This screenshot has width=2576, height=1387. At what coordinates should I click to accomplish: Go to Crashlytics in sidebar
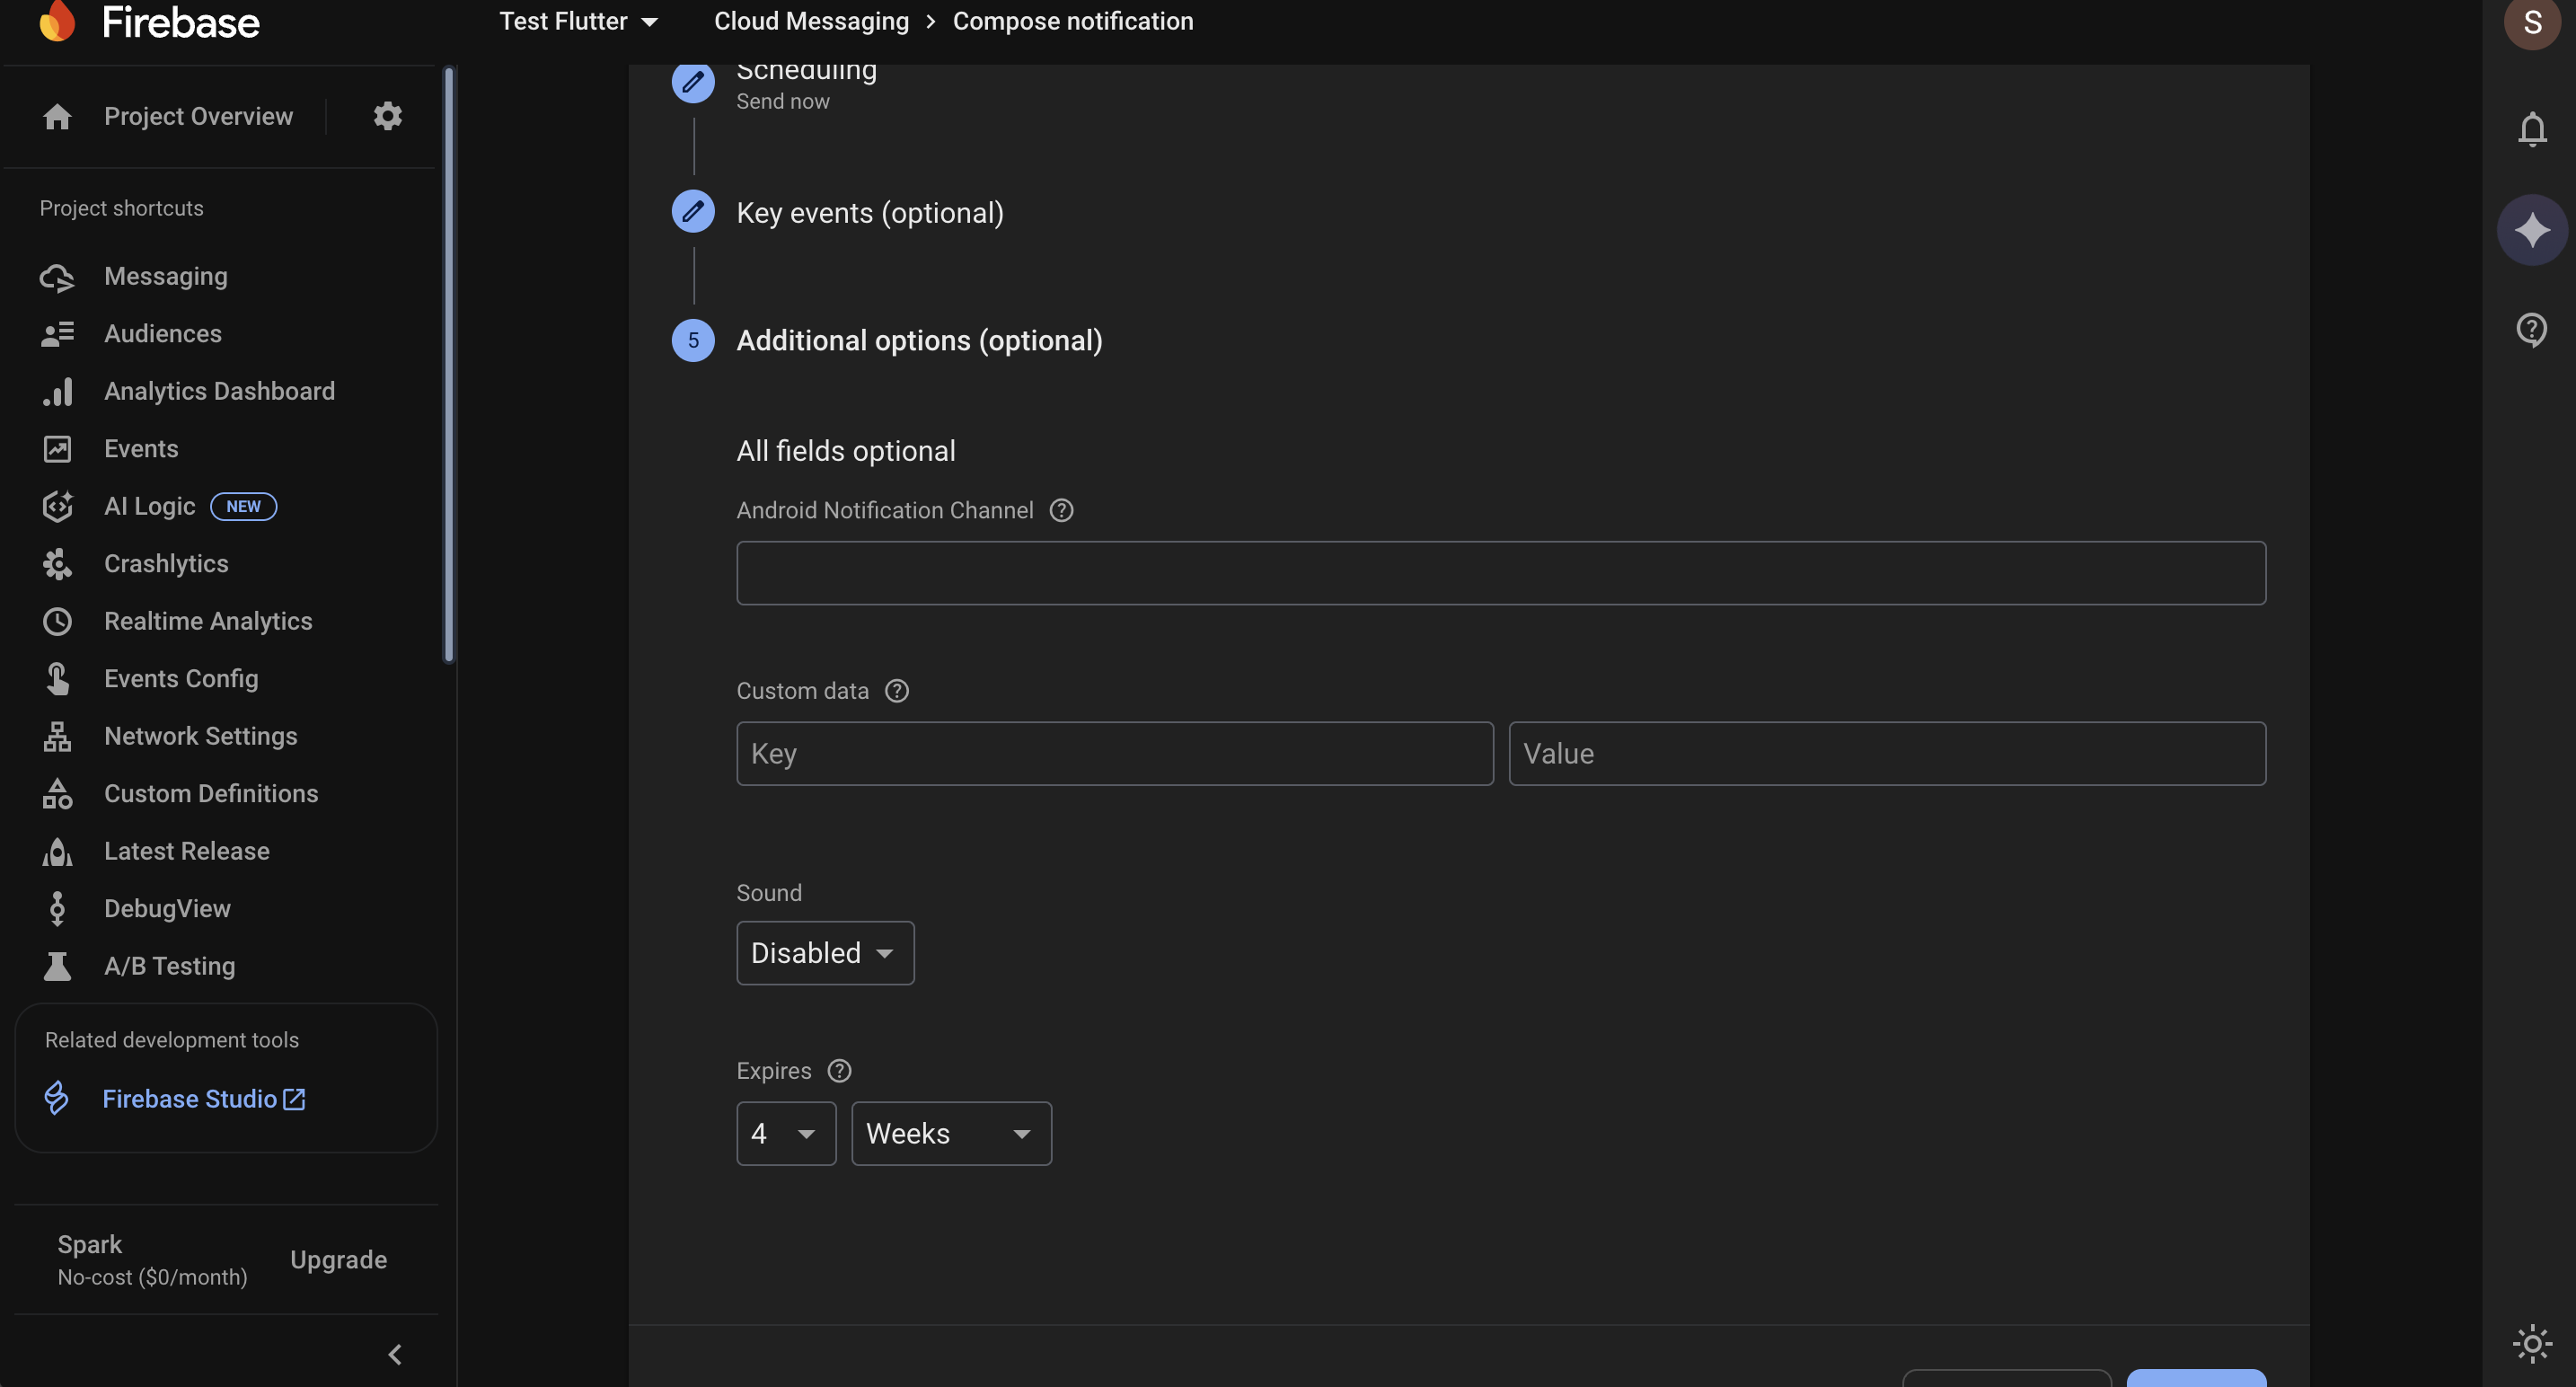(166, 564)
